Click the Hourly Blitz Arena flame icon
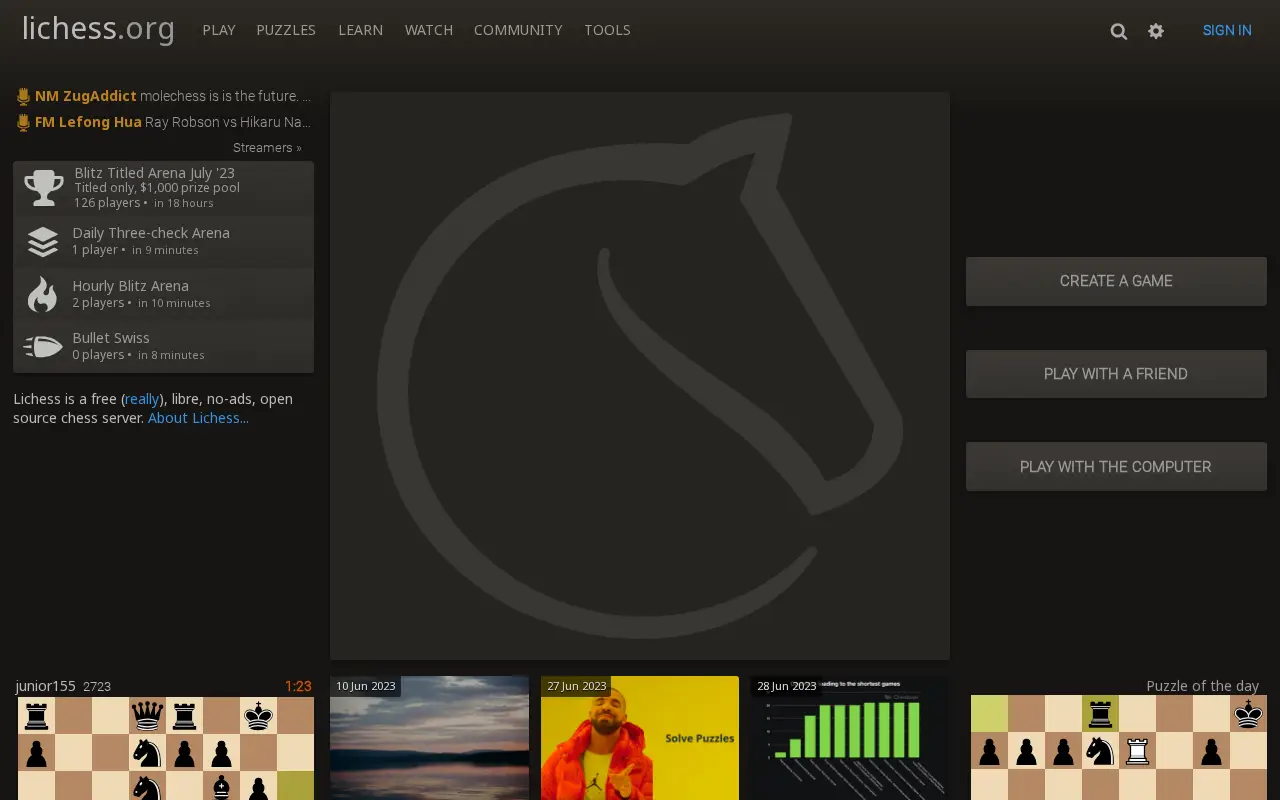Screen dimensions: 1280x800 (42, 294)
